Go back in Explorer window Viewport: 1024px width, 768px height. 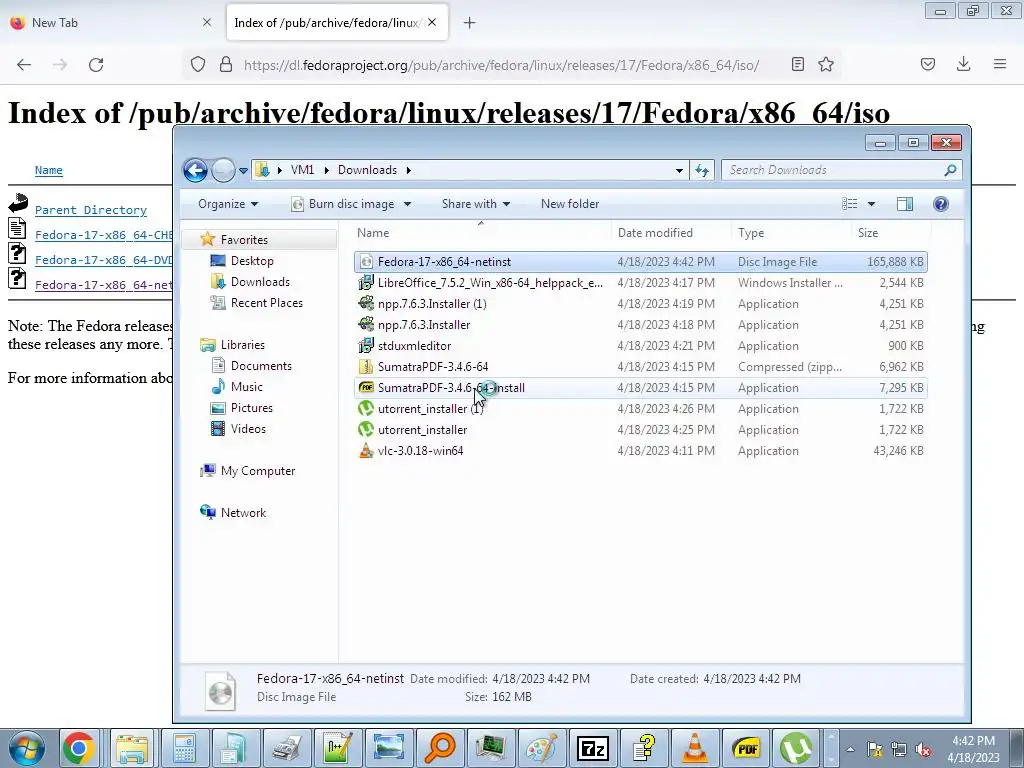pyautogui.click(x=195, y=170)
